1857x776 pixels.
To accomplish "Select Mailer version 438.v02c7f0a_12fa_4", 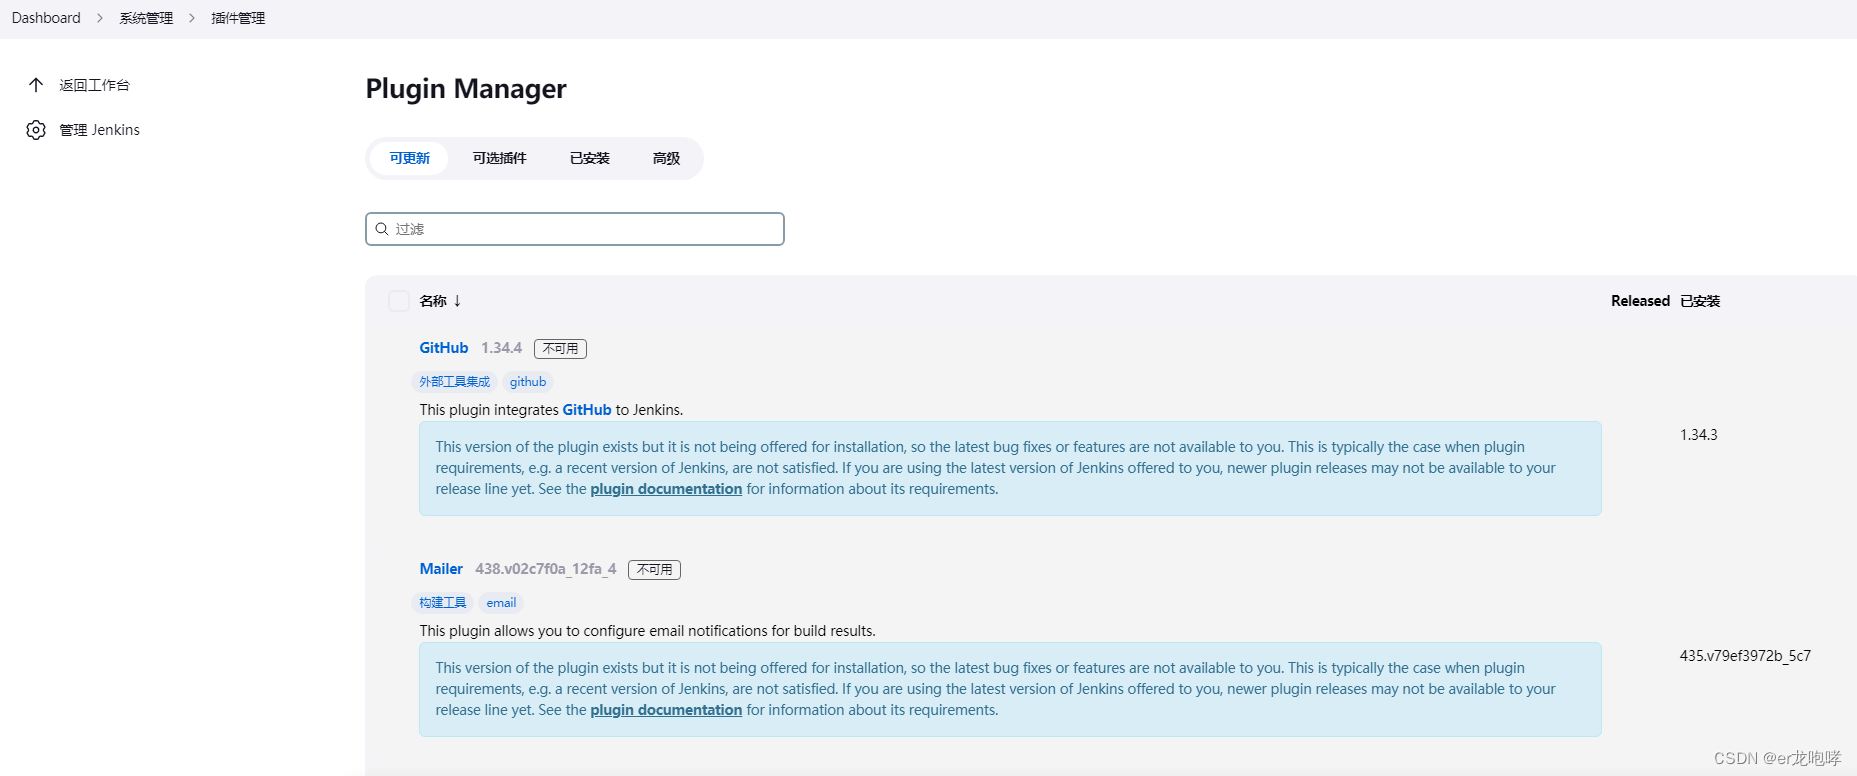I will pyautogui.click(x=545, y=569).
